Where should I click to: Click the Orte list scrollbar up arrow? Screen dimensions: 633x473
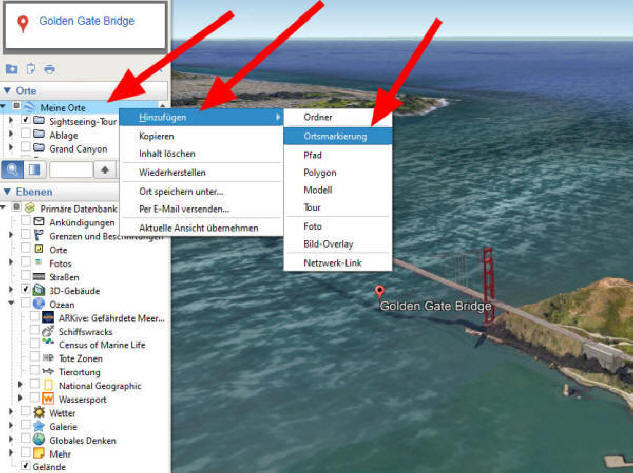coord(162,105)
